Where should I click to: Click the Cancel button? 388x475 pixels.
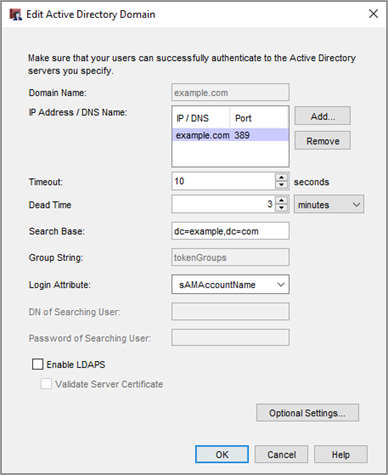[x=281, y=454]
